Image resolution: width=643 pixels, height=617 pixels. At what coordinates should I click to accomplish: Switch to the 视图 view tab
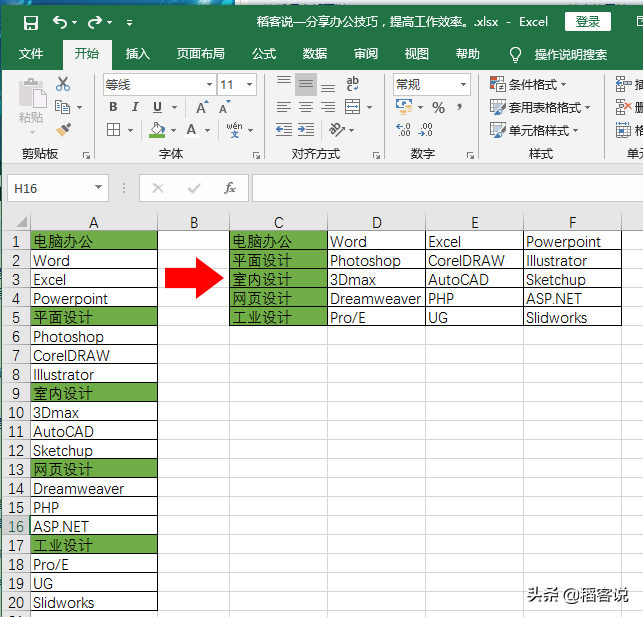pos(417,54)
